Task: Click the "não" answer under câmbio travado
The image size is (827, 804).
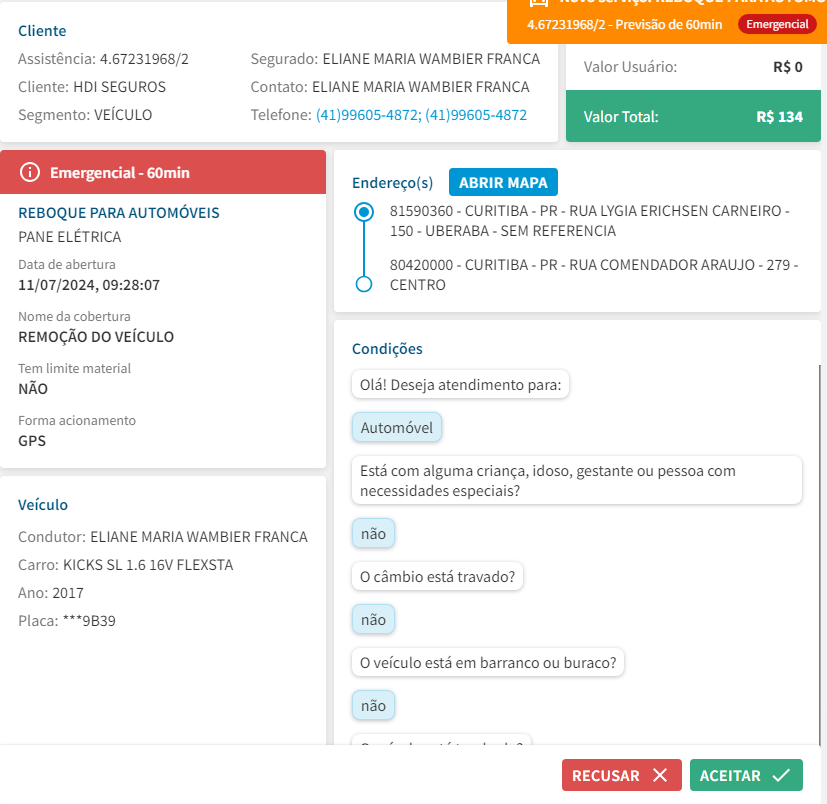Action: coord(373,620)
